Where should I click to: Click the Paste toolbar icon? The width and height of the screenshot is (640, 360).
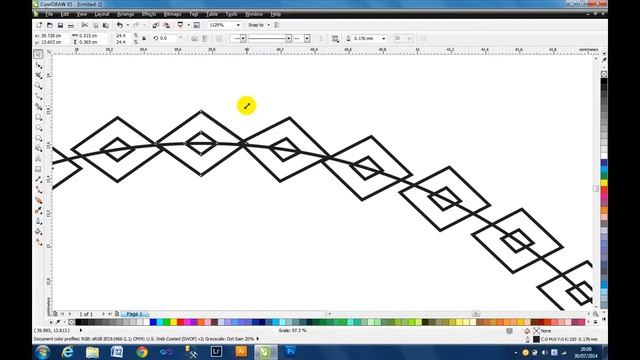106,25
